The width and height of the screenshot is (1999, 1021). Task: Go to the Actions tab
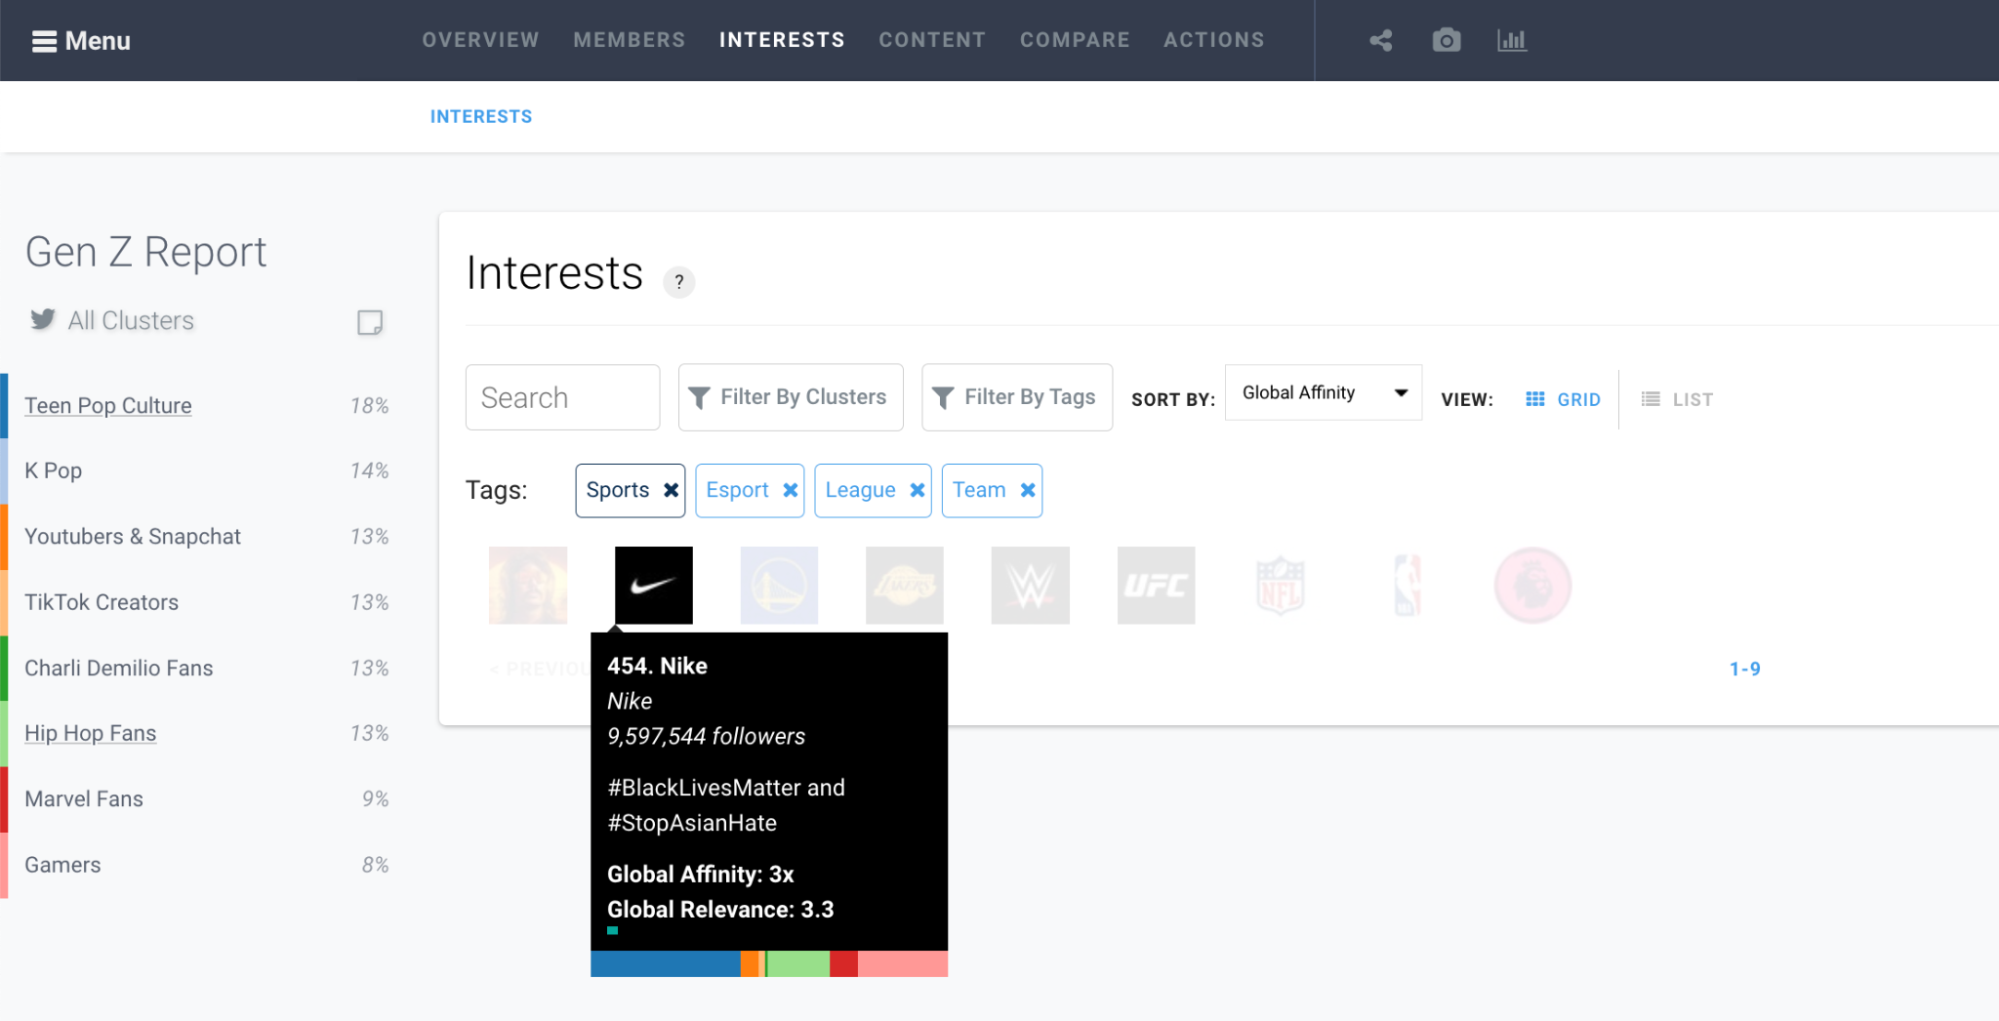[1214, 40]
